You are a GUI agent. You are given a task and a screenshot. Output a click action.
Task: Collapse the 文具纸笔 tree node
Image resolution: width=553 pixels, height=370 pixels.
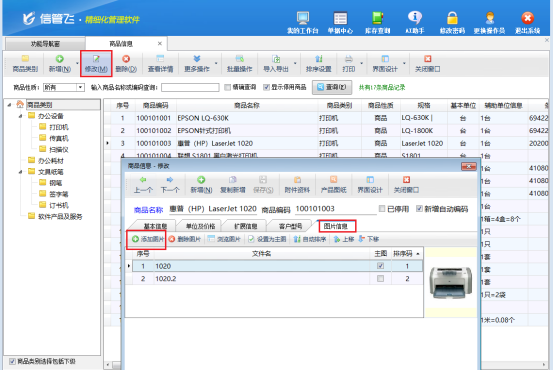click(x=20, y=172)
